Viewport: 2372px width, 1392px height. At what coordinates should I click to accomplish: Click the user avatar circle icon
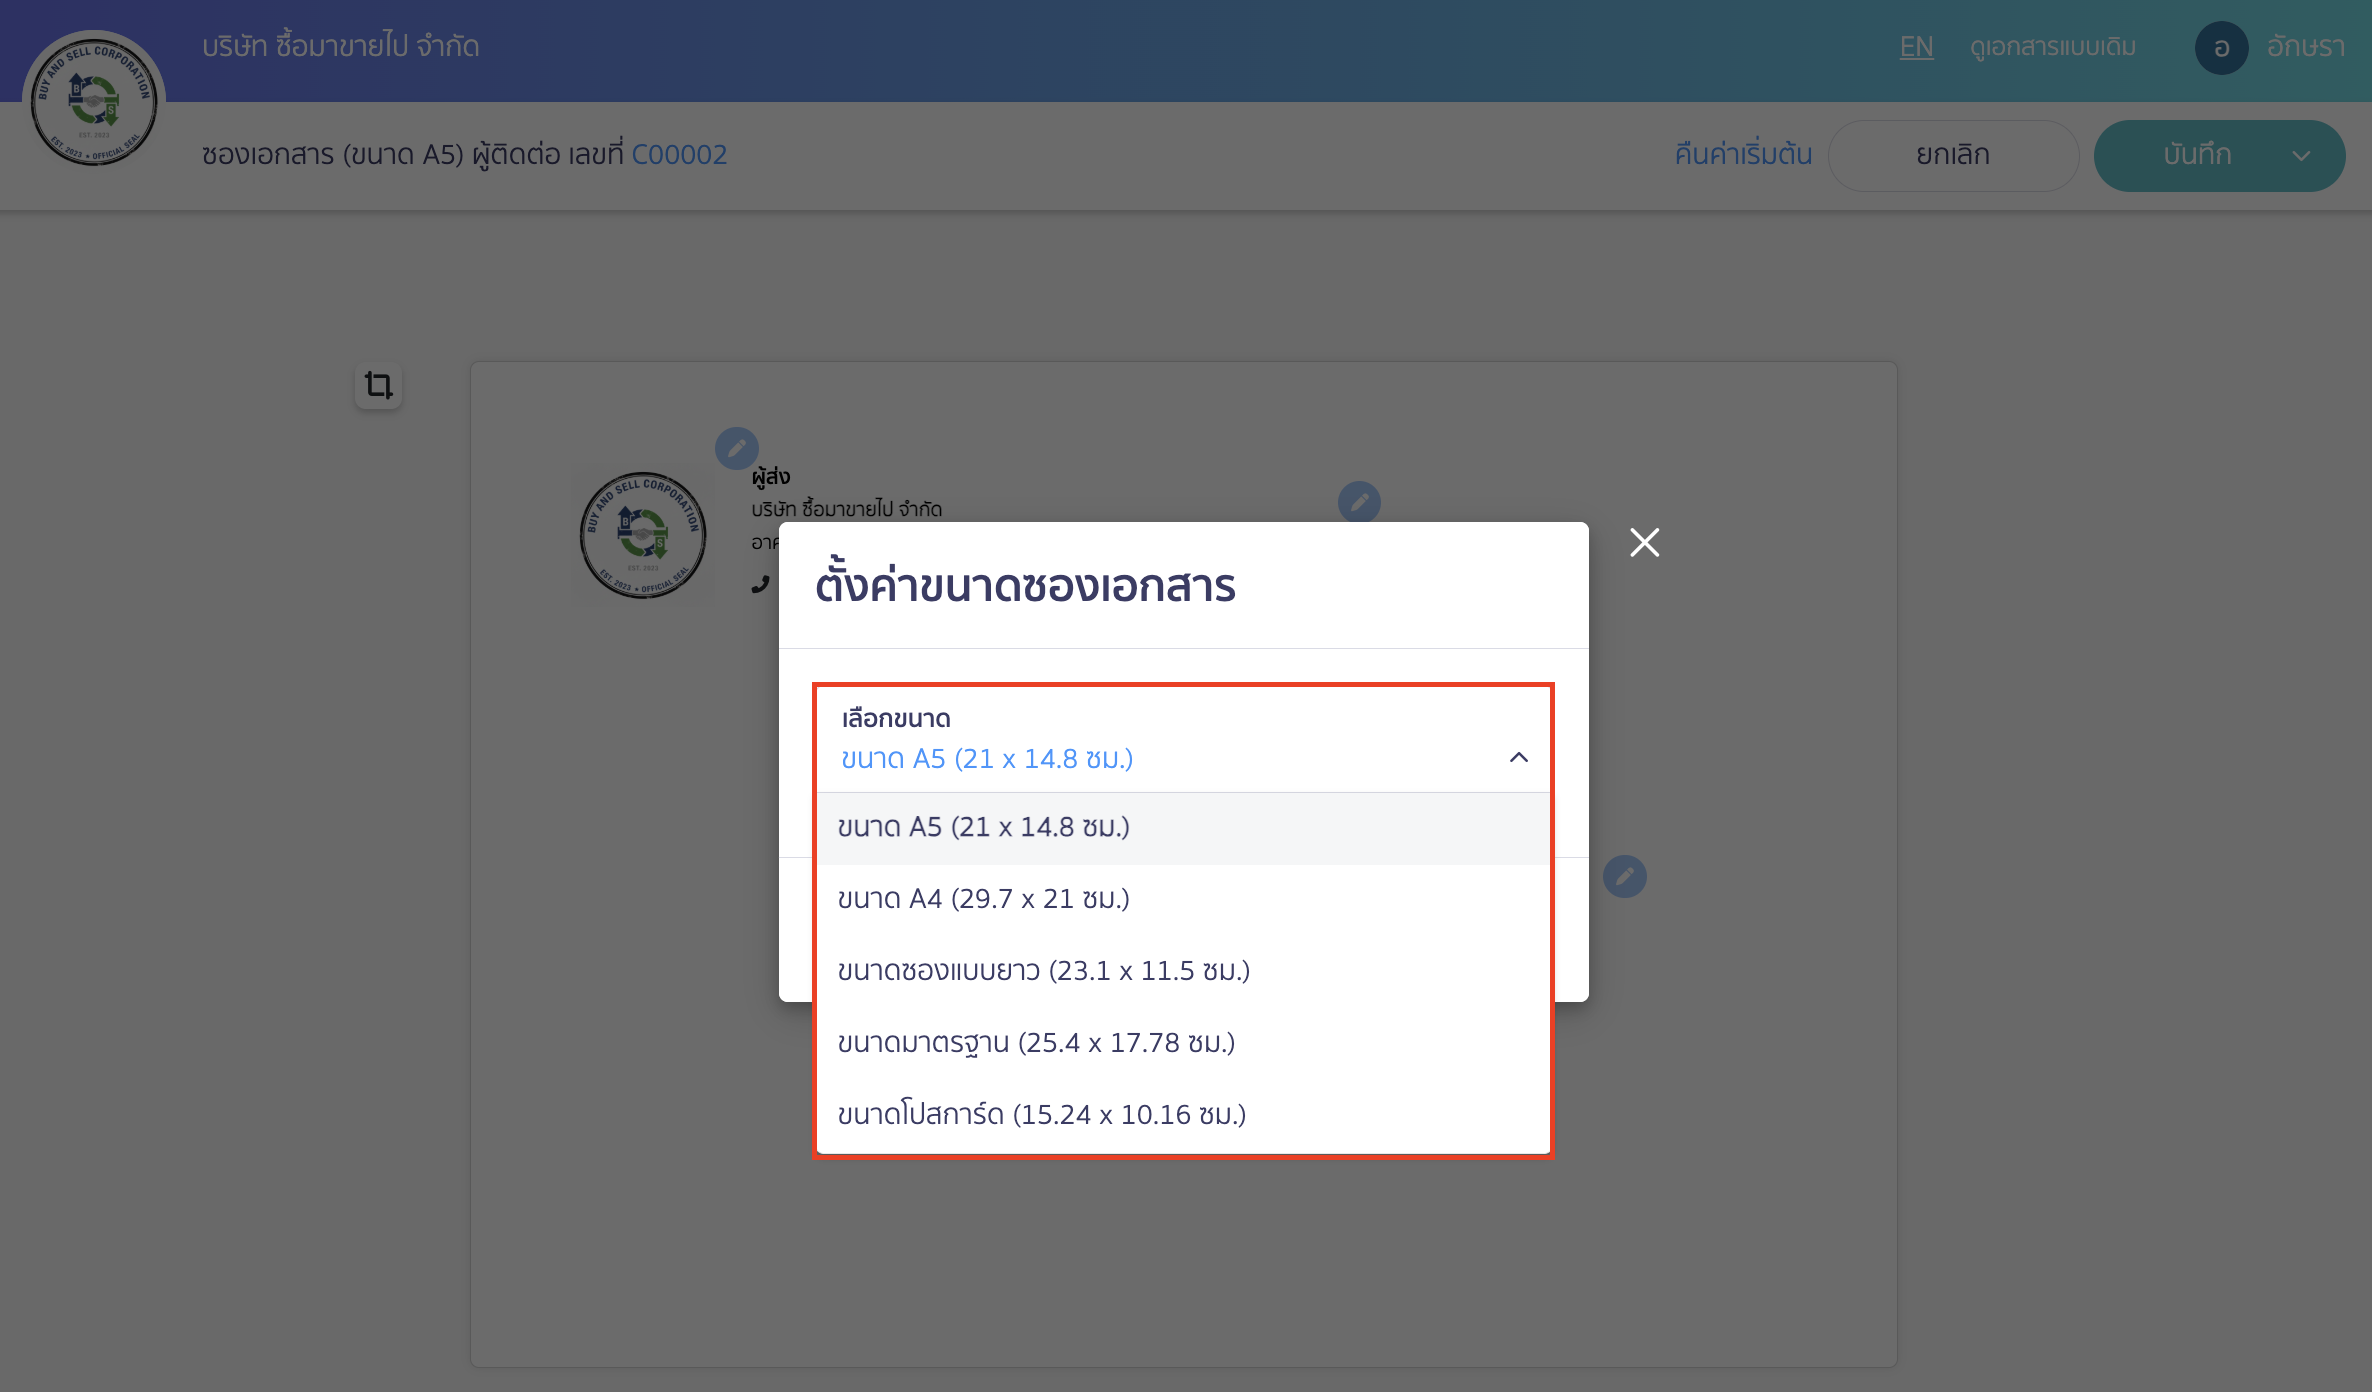pyautogui.click(x=2221, y=47)
